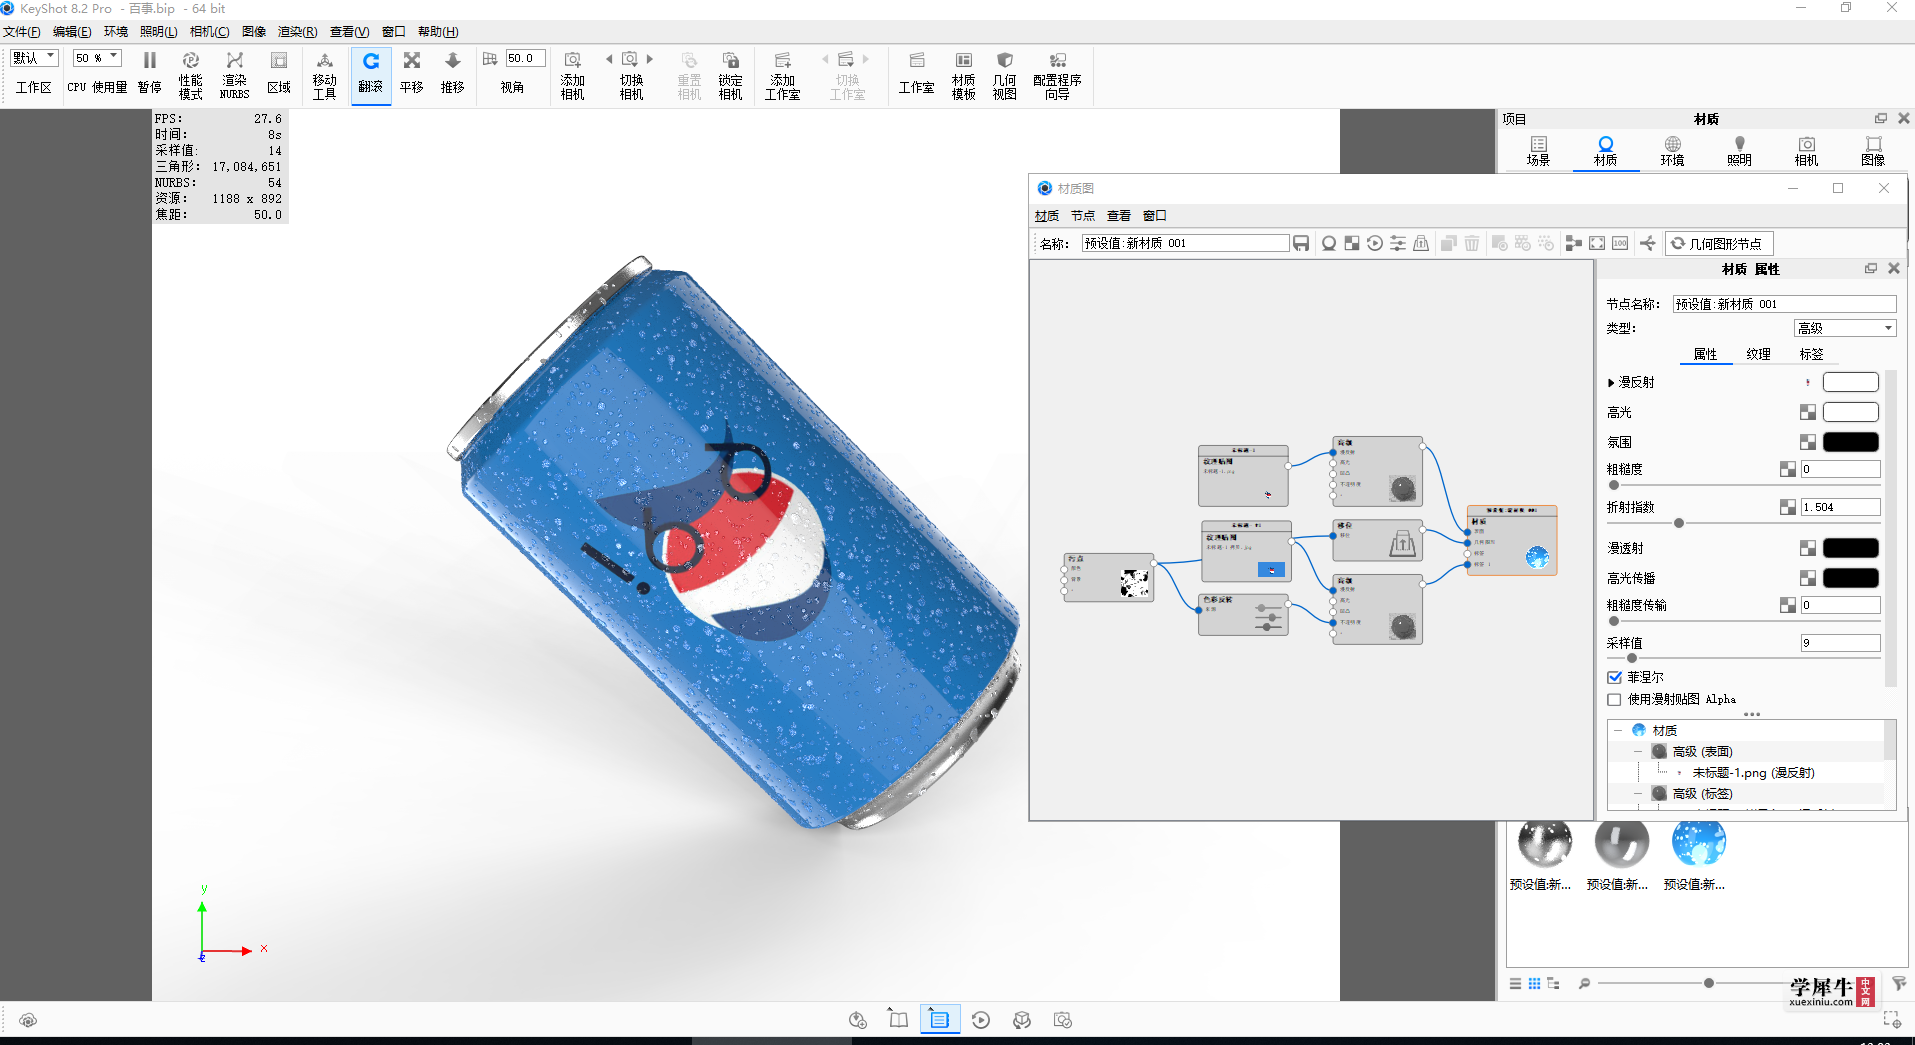Open the 照明(L) menu
This screenshot has width=1915, height=1045.
pyautogui.click(x=159, y=32)
